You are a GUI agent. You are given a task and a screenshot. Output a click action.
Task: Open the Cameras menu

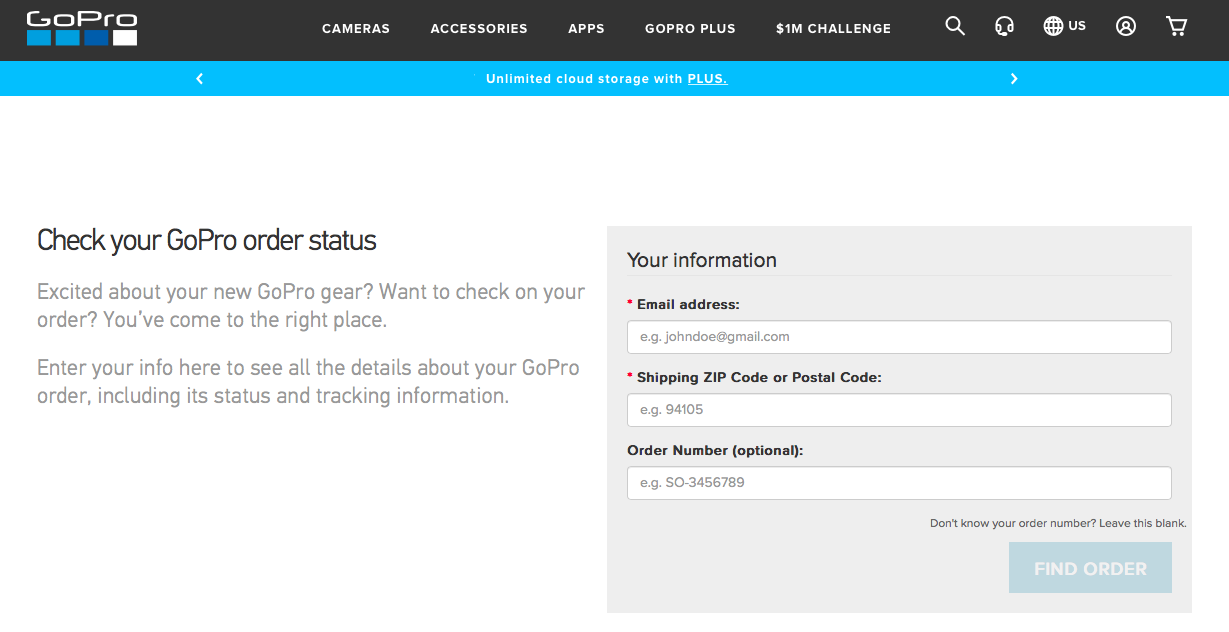(x=356, y=28)
